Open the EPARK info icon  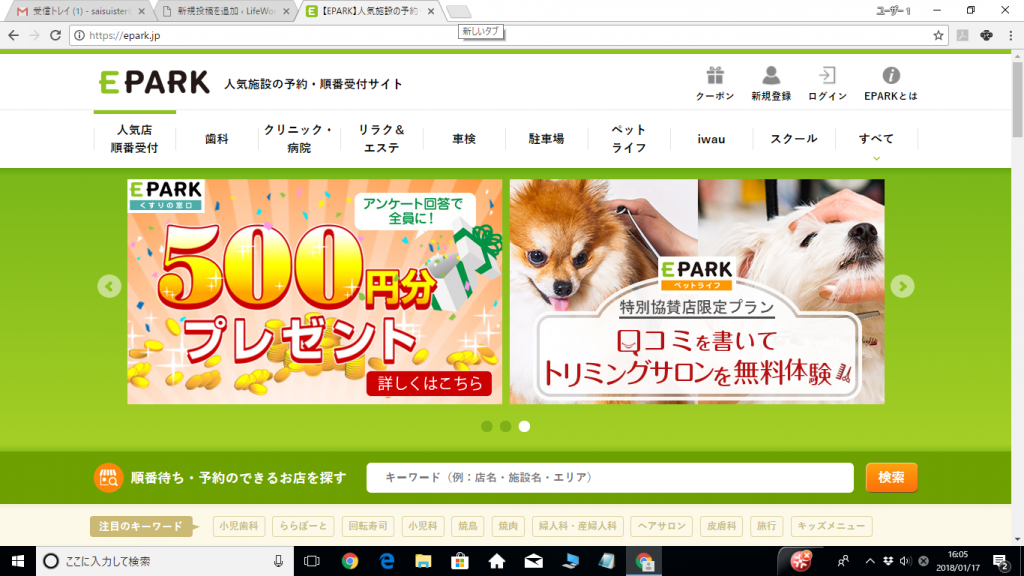(890, 76)
